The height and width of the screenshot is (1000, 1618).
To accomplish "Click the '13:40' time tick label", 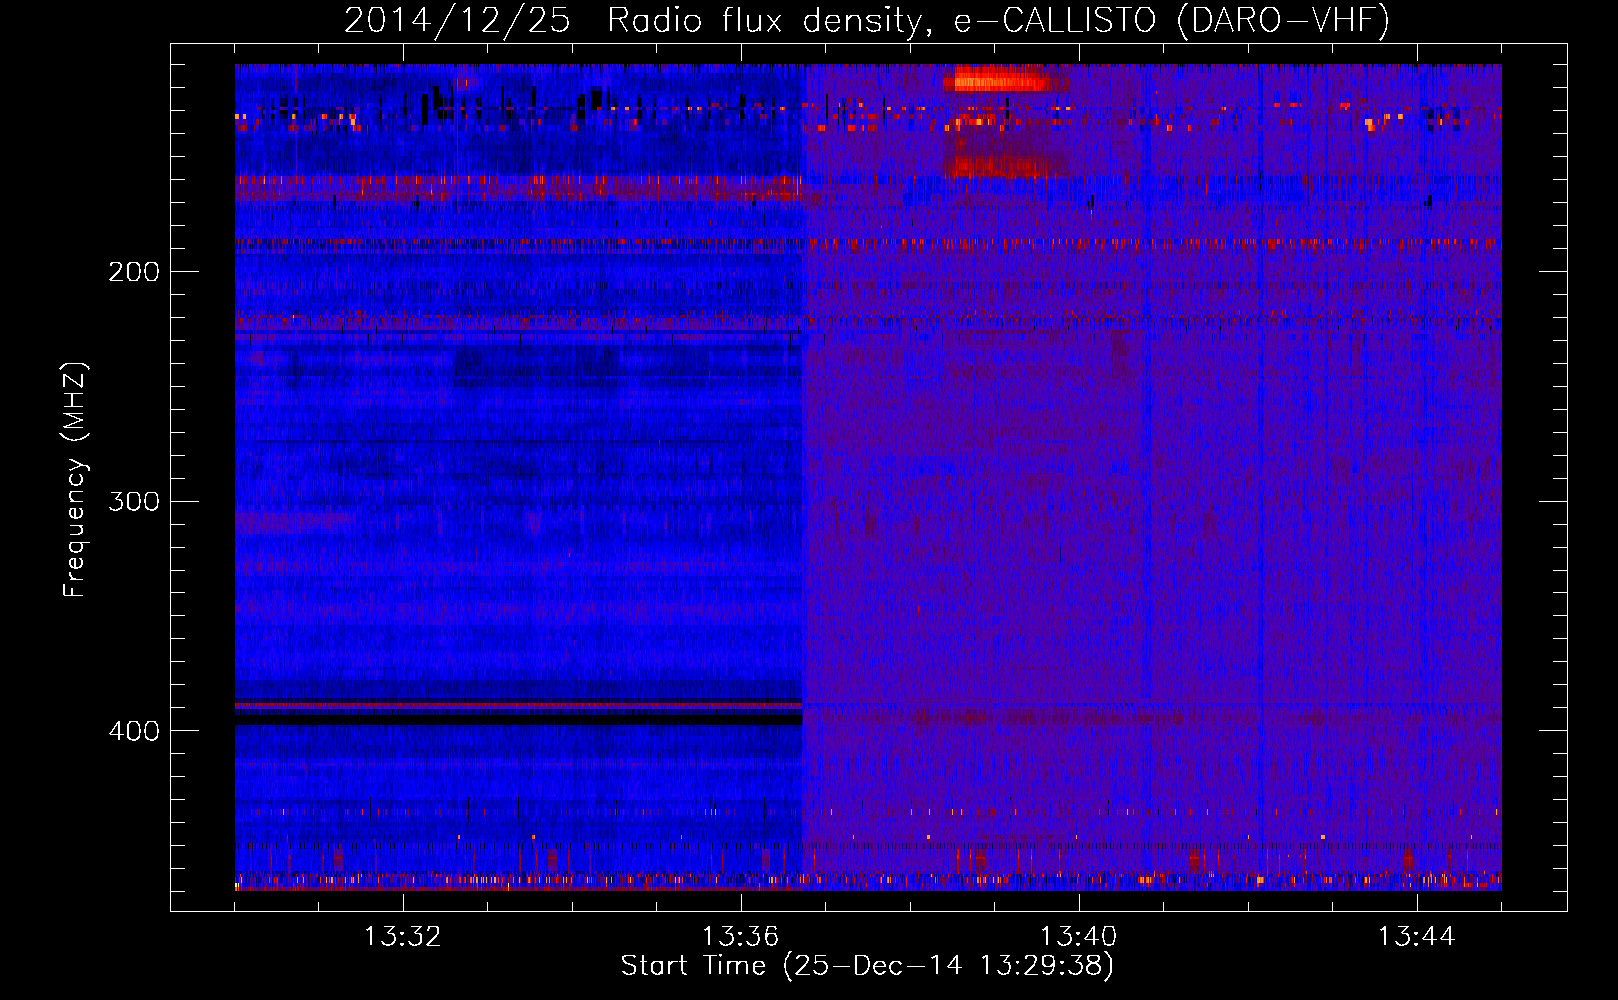I will (x=1079, y=937).
